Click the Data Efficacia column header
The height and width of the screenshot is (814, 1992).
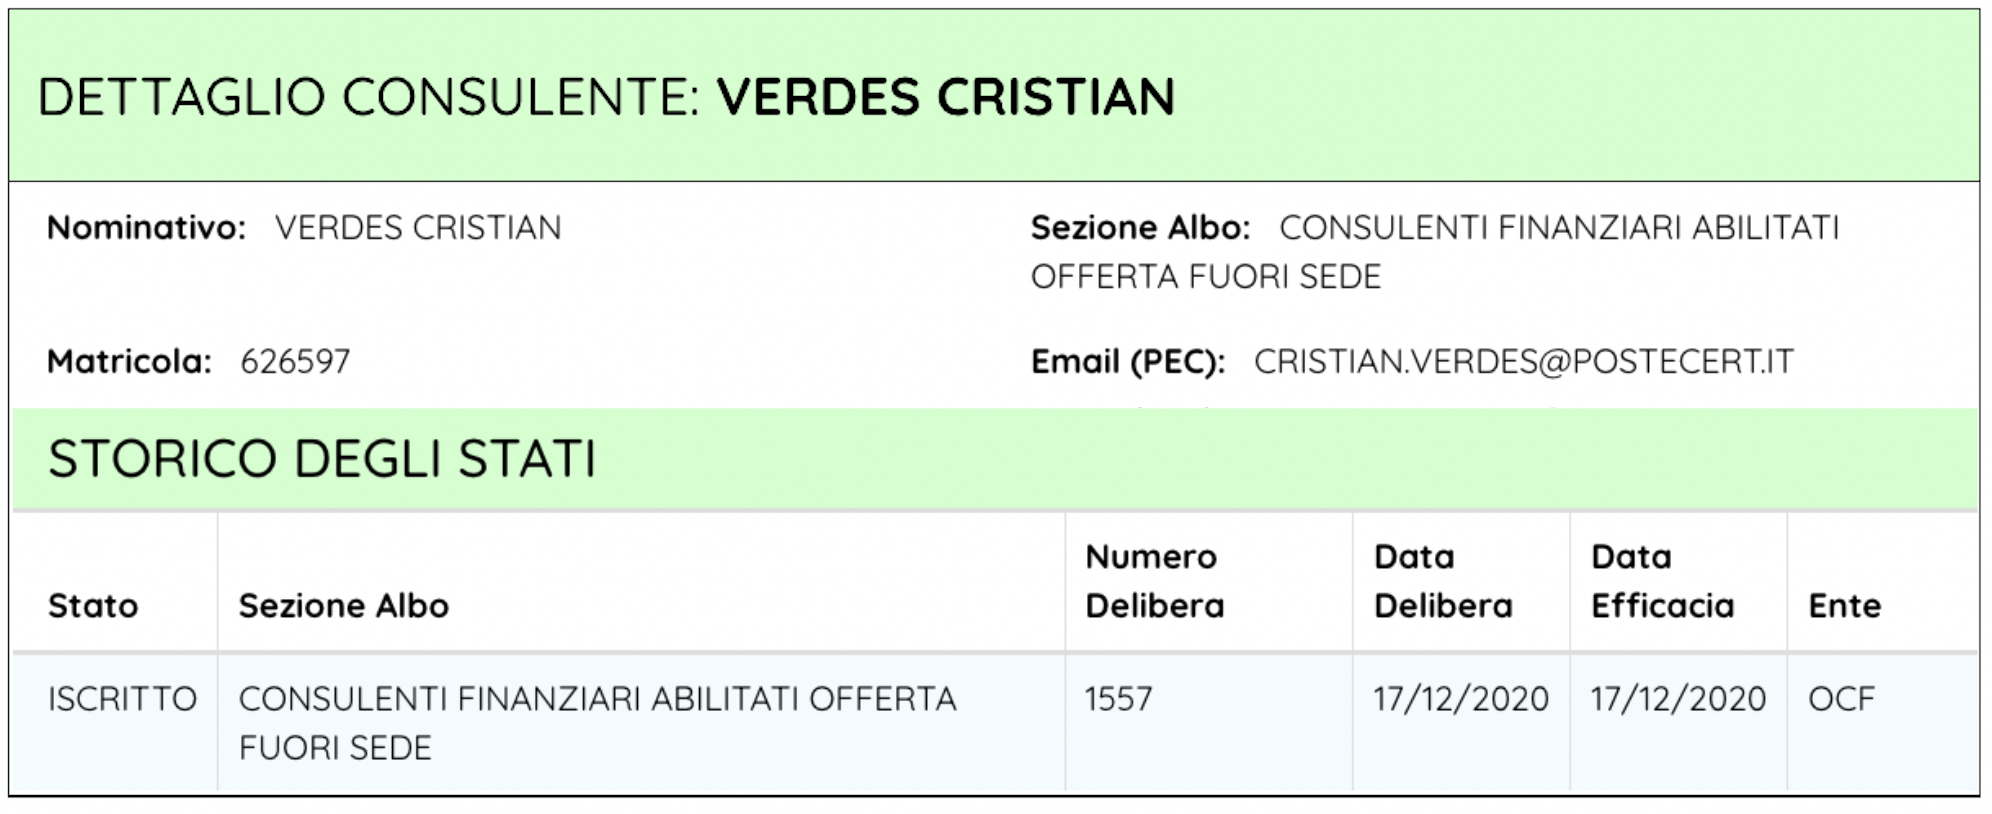1661,581
